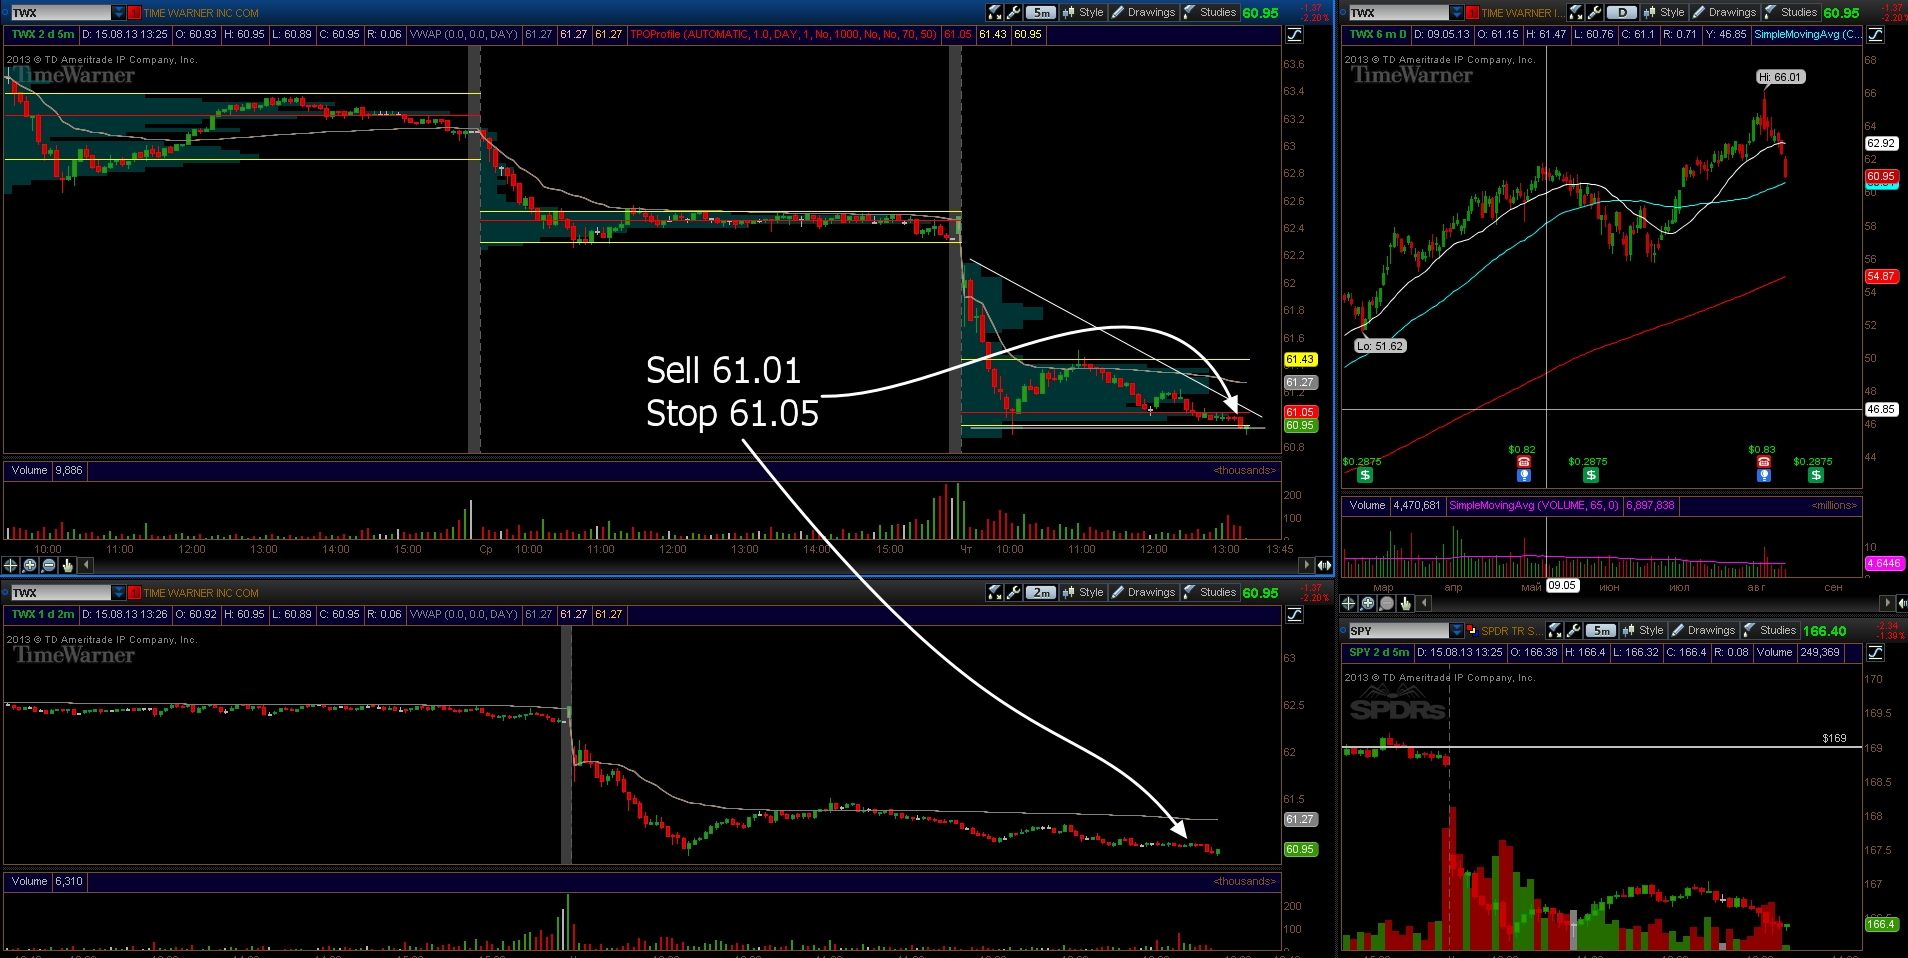1908x958 pixels.
Task: Click zoom in magnifier under TWX 5m chart
Action: tap(30, 565)
